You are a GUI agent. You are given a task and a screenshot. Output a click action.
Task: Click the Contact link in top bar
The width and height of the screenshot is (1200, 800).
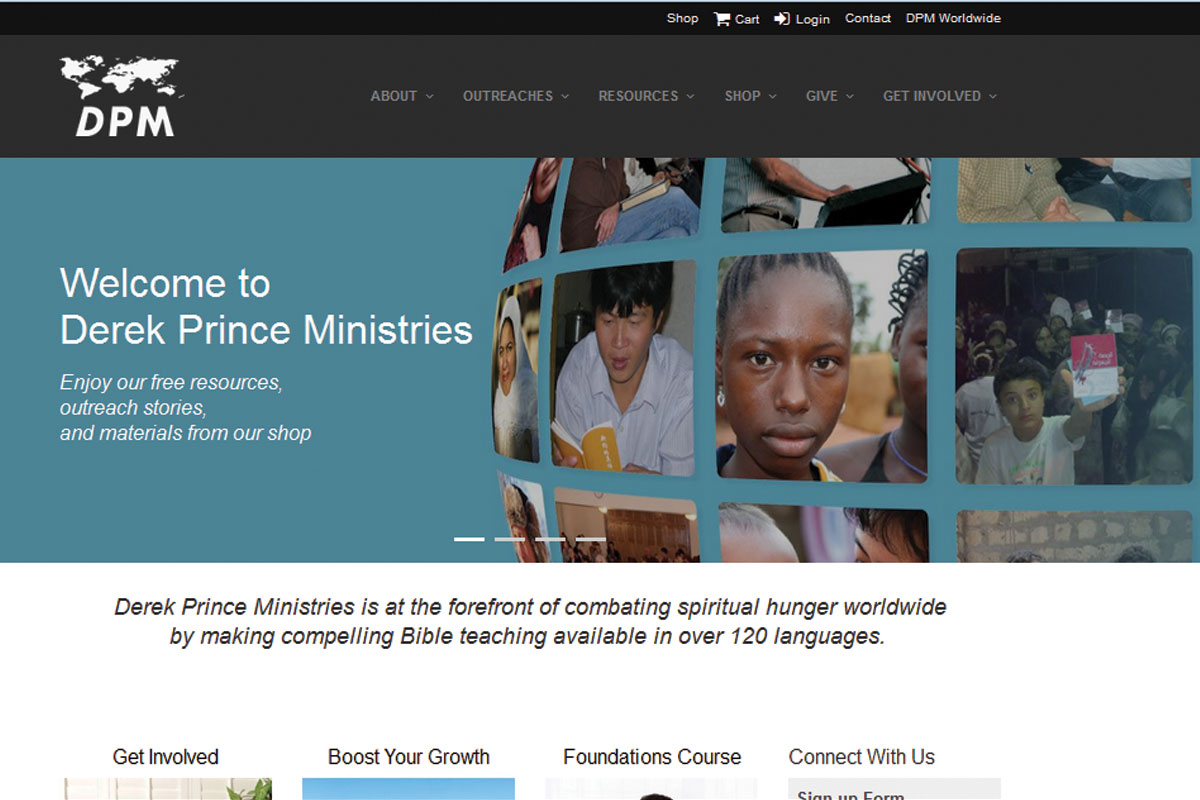(x=868, y=18)
